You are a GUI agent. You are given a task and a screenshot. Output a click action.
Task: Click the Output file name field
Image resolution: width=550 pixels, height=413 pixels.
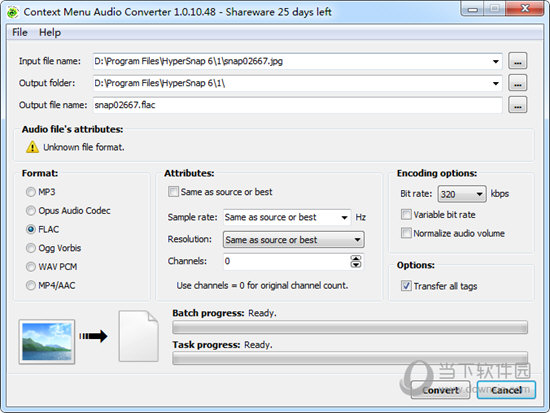[x=298, y=105]
